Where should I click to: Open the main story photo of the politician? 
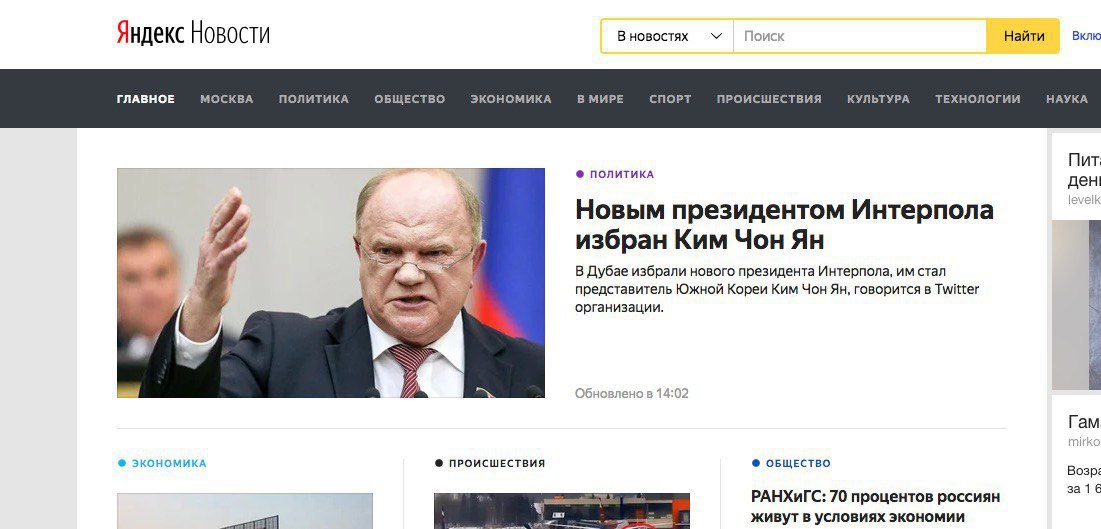(331, 283)
